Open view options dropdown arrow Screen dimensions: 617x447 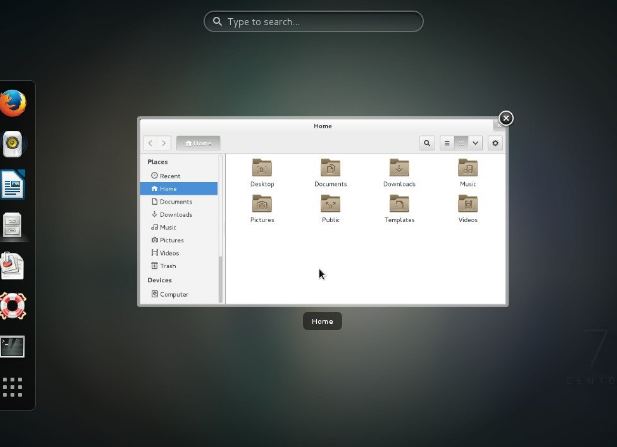(475, 143)
